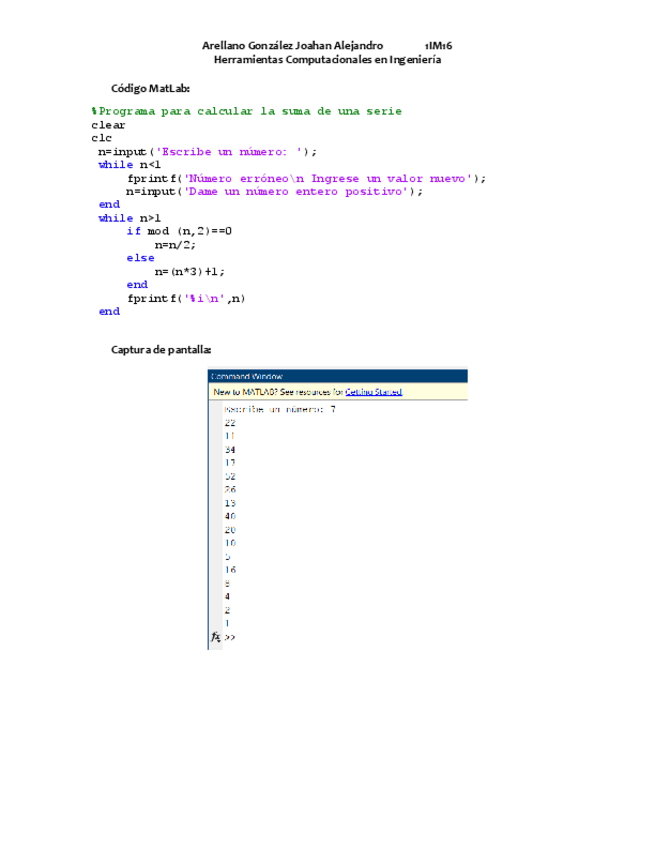Select the 'if mod (n,2)==0' line
Screen dimensions: 655x848
coord(179,231)
